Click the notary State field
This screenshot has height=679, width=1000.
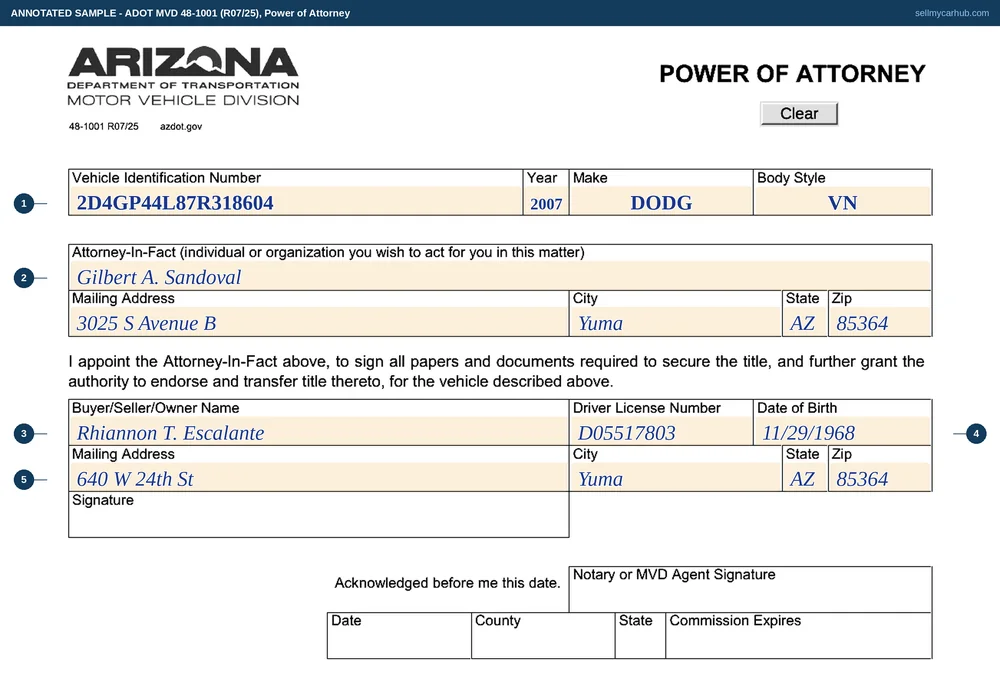(x=640, y=636)
